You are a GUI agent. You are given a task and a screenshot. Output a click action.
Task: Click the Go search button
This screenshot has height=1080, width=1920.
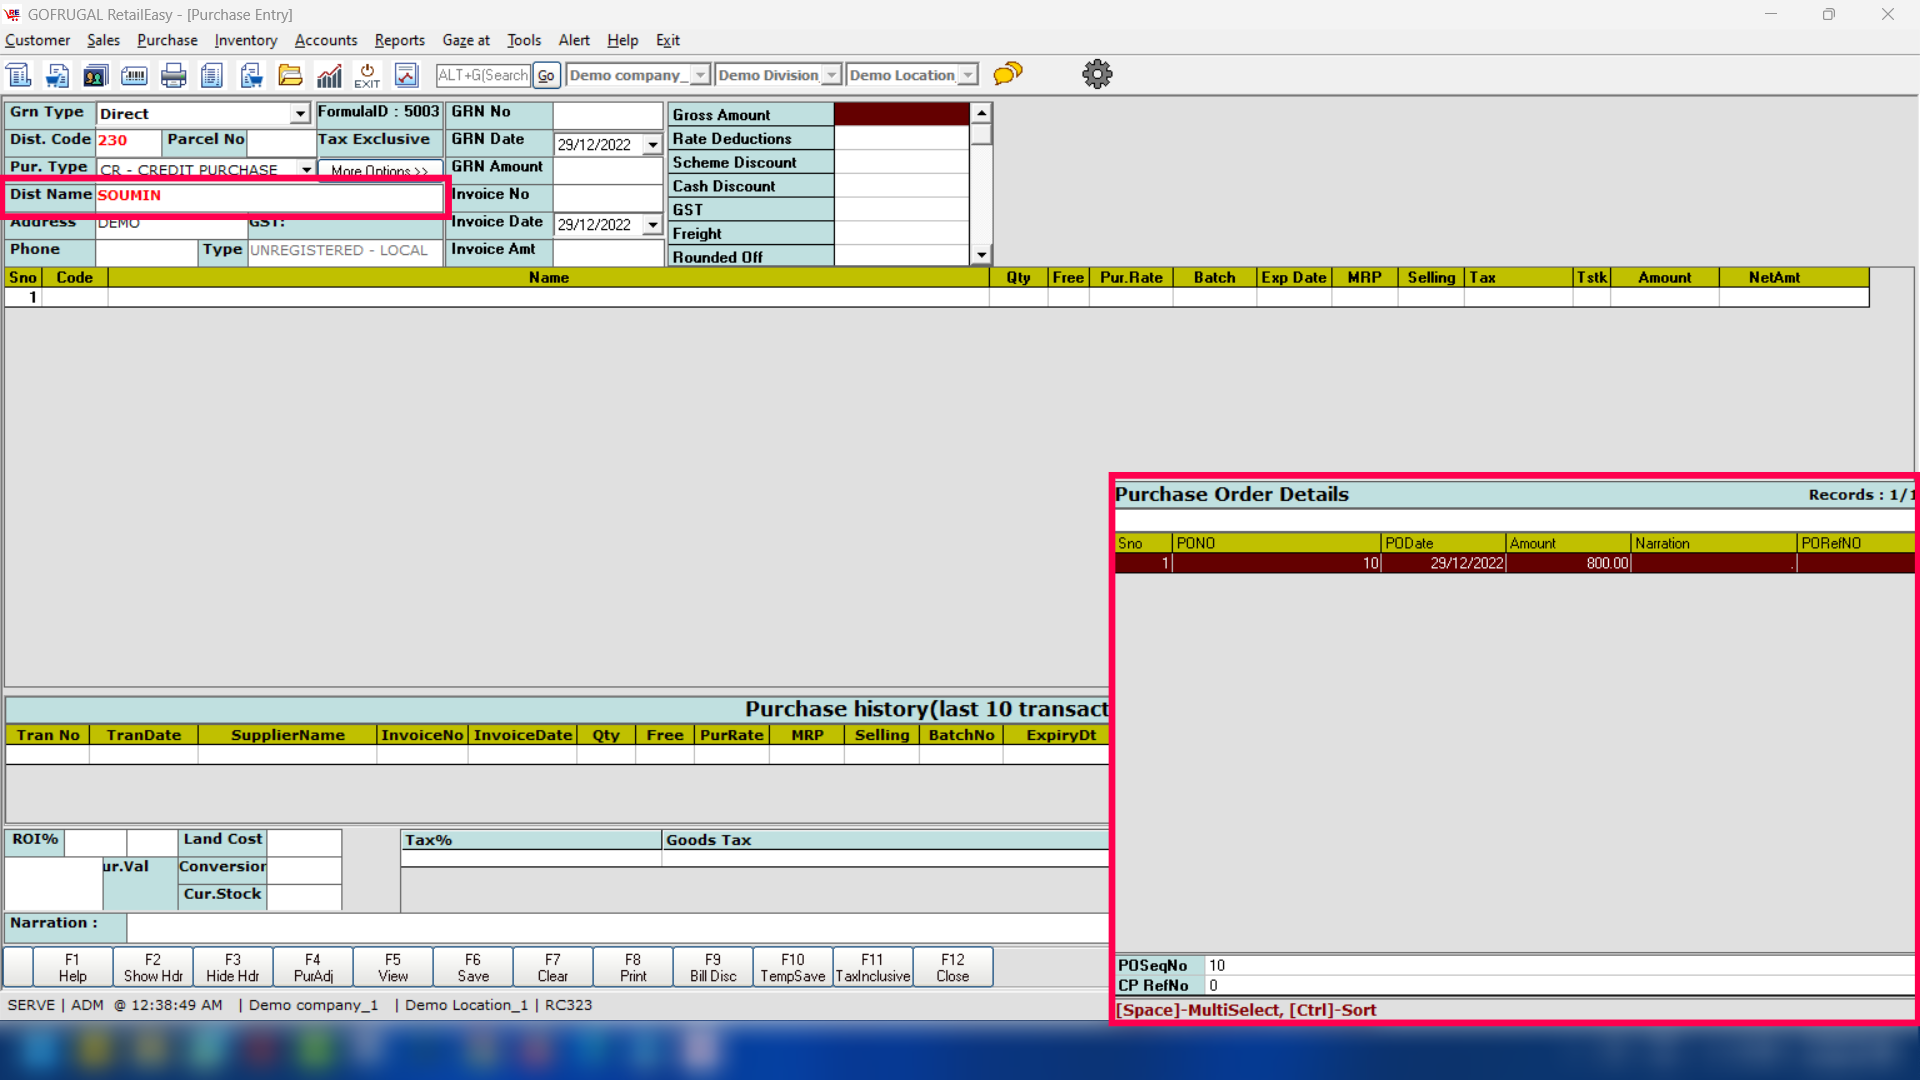[546, 75]
